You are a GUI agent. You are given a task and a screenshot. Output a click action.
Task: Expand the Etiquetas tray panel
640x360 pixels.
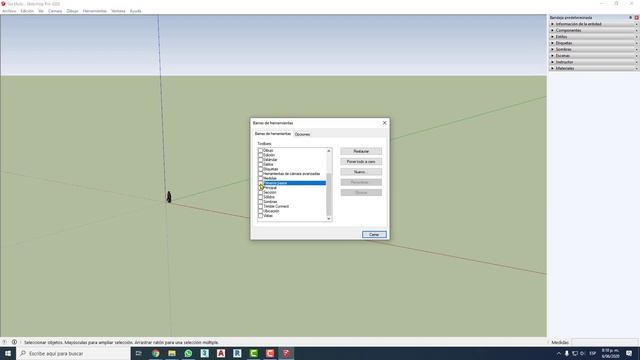(593, 43)
